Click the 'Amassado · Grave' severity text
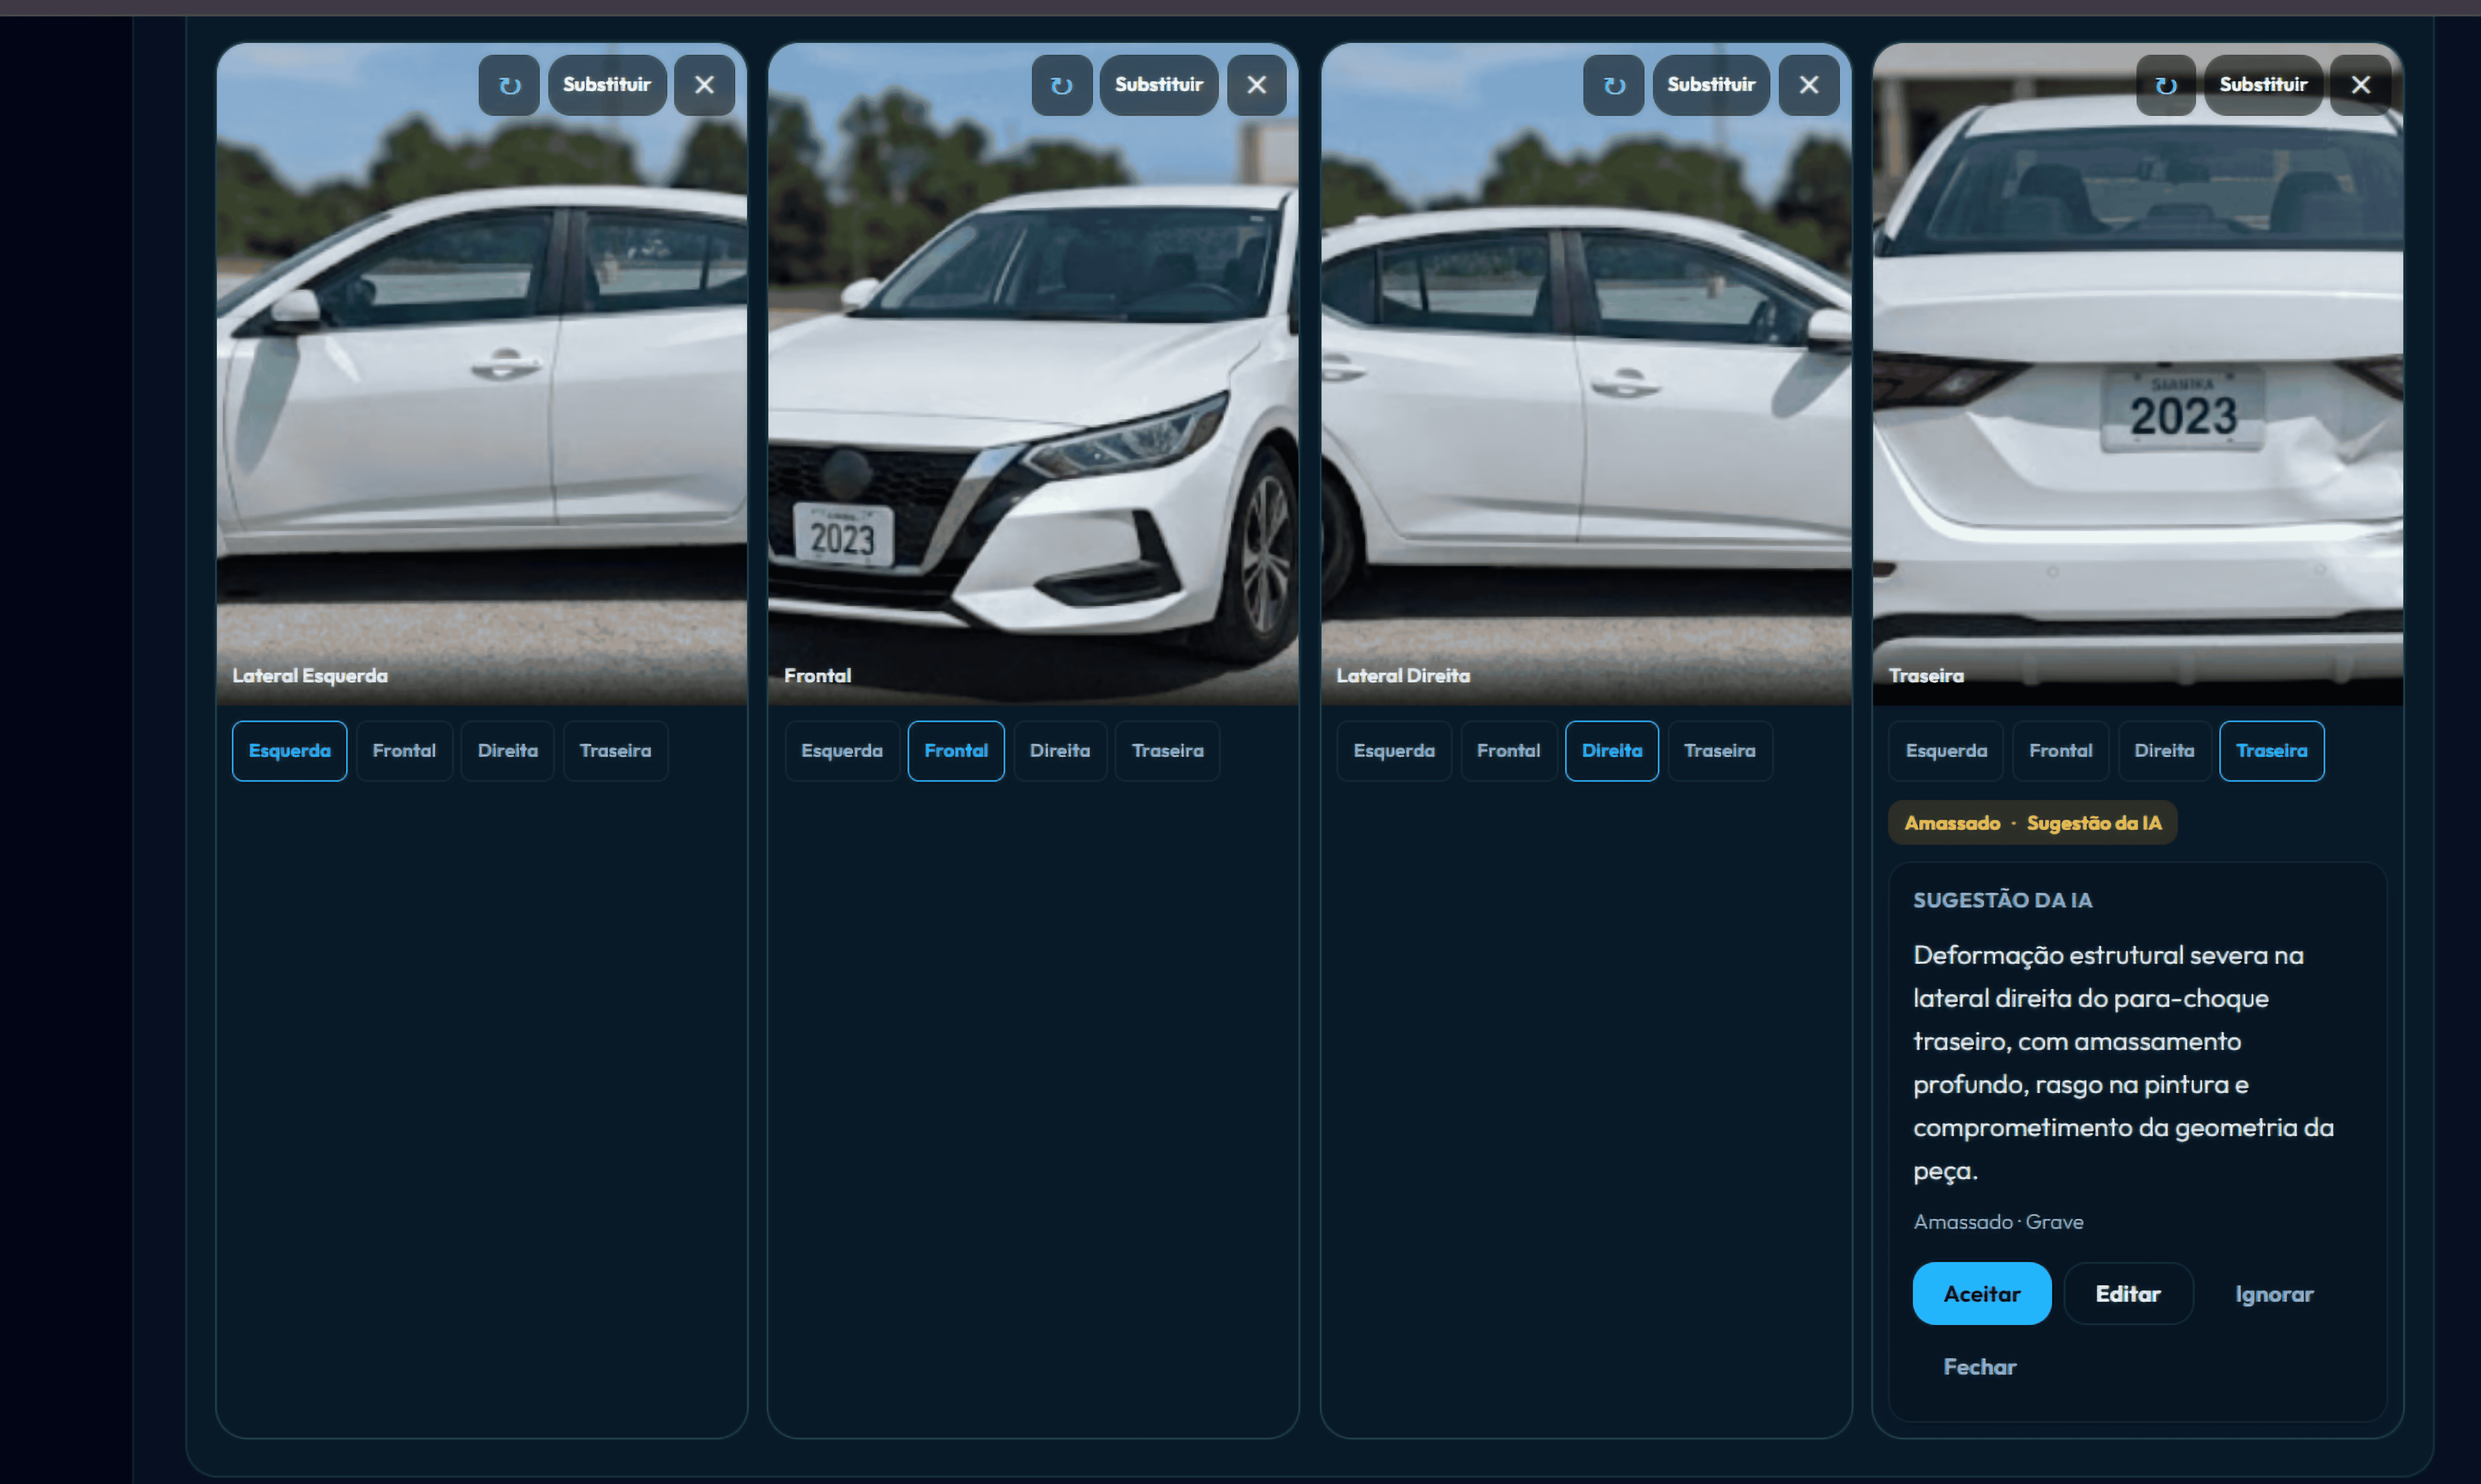The image size is (2481, 1484). [x=1999, y=1222]
